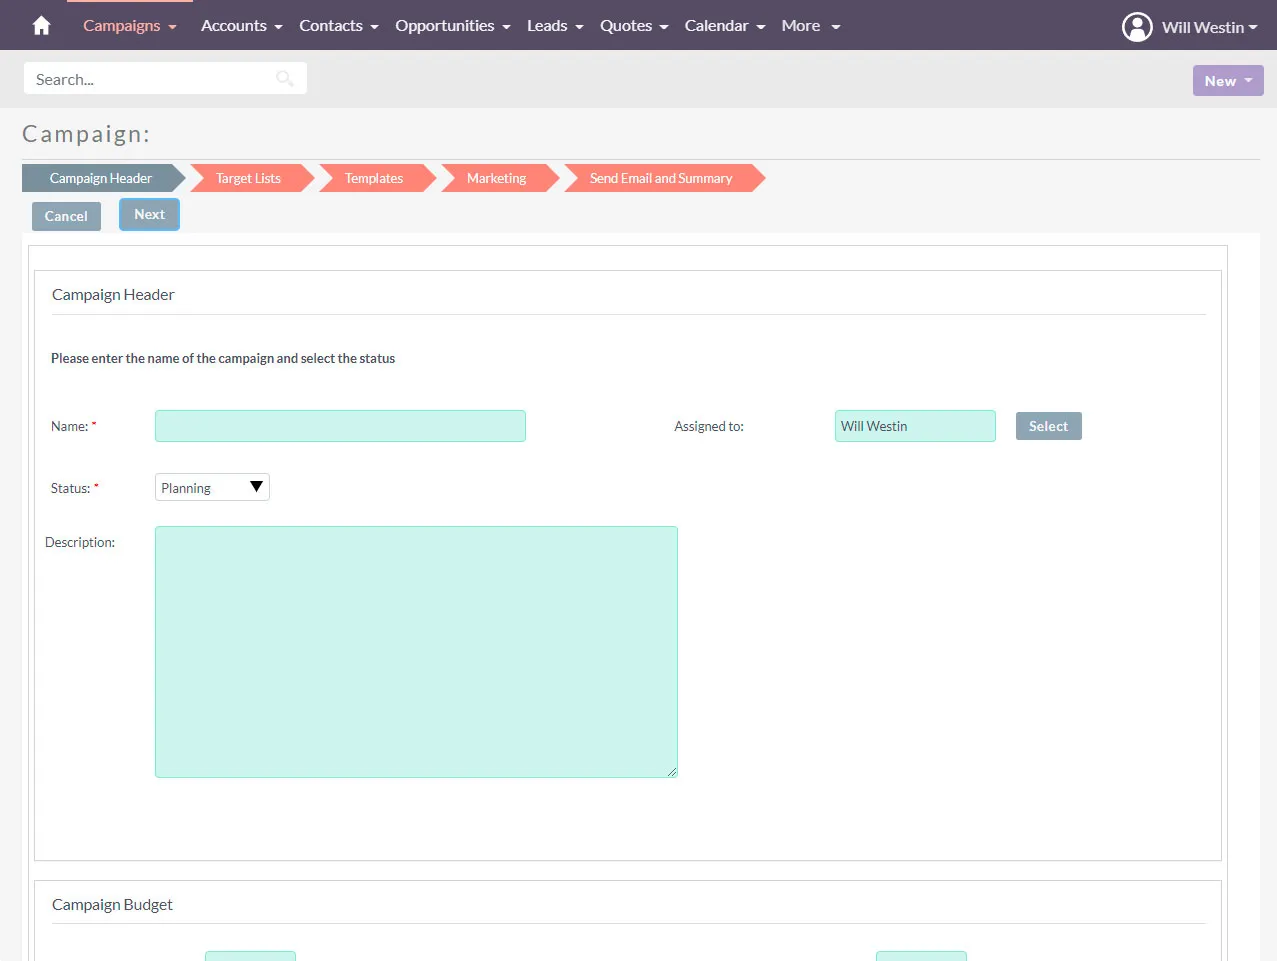Click the user avatar icon
The width and height of the screenshot is (1277, 961).
point(1137,27)
